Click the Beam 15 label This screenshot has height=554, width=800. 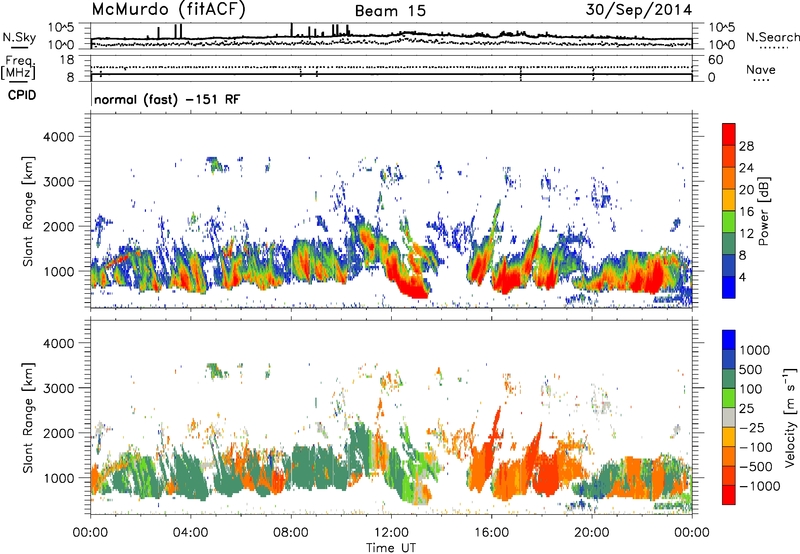pos(390,11)
